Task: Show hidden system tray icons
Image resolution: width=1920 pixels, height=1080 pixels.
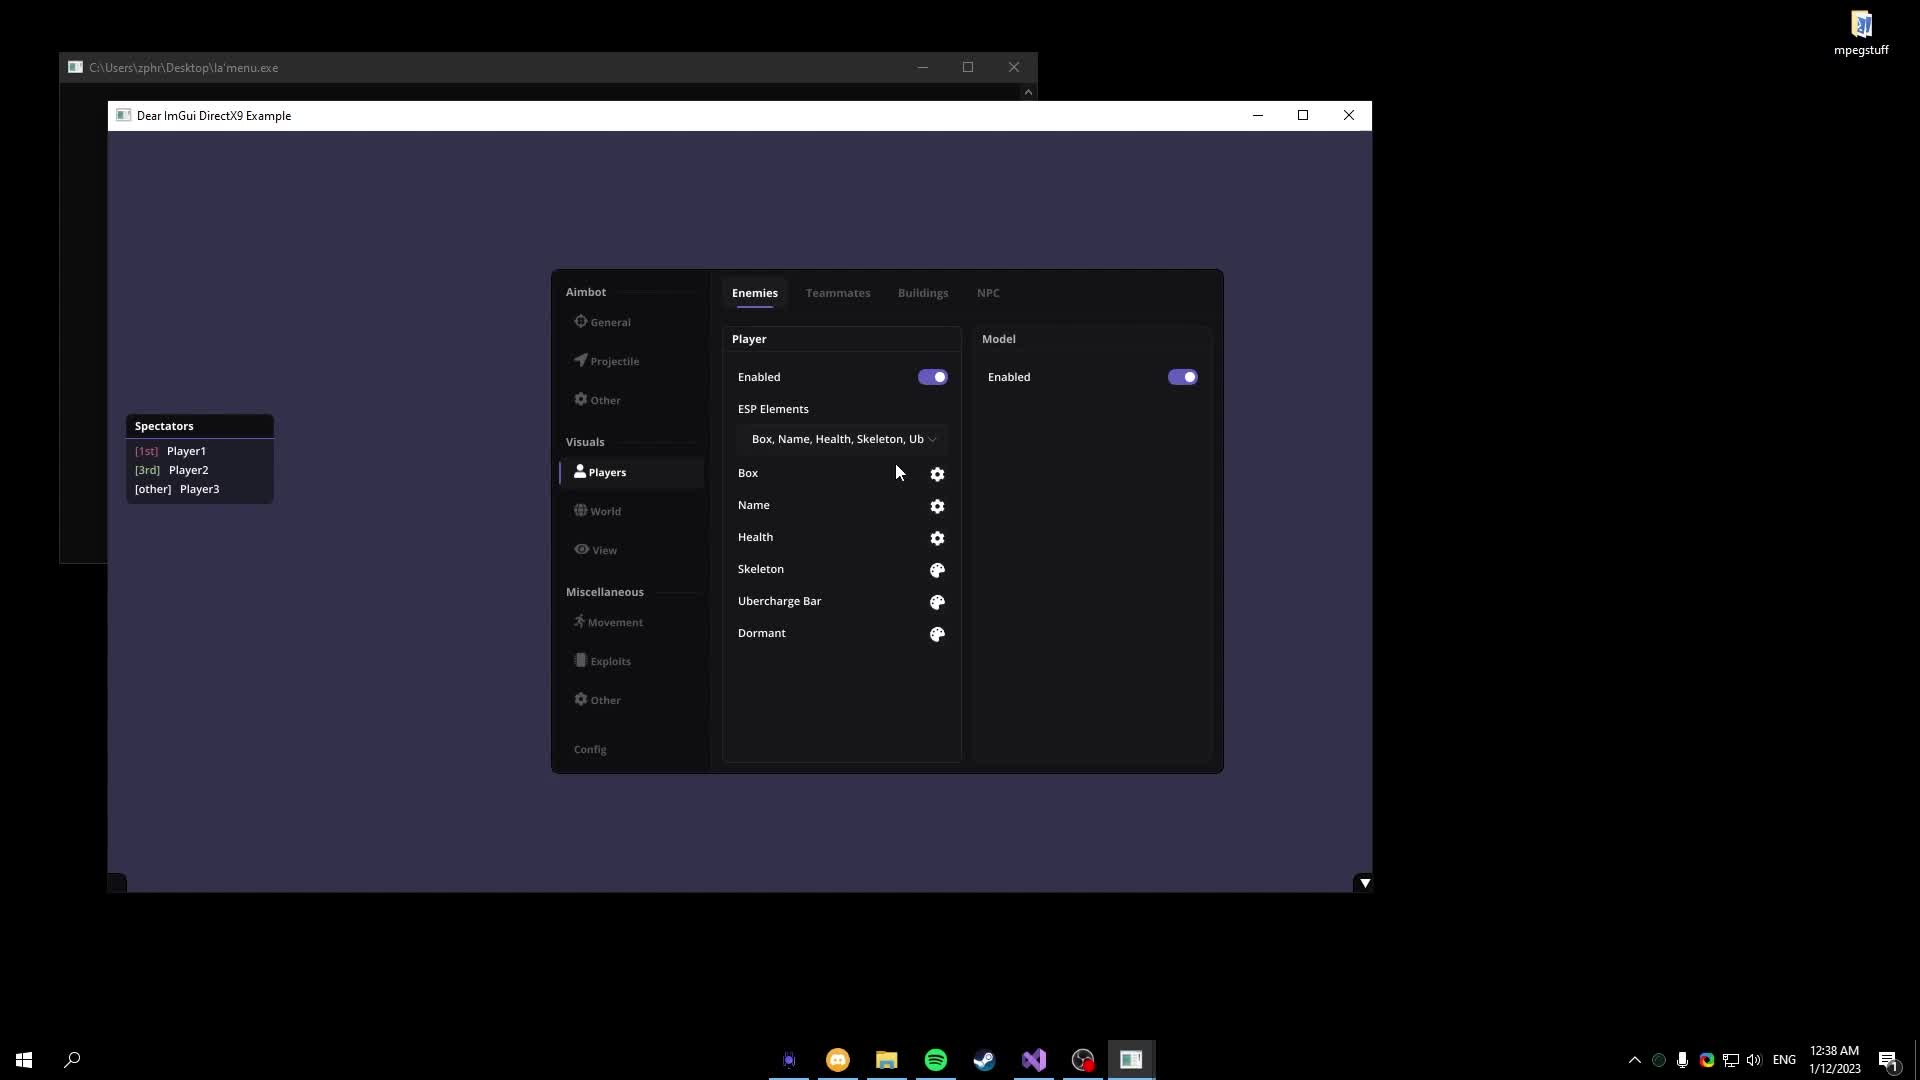Action: click(x=1634, y=1060)
